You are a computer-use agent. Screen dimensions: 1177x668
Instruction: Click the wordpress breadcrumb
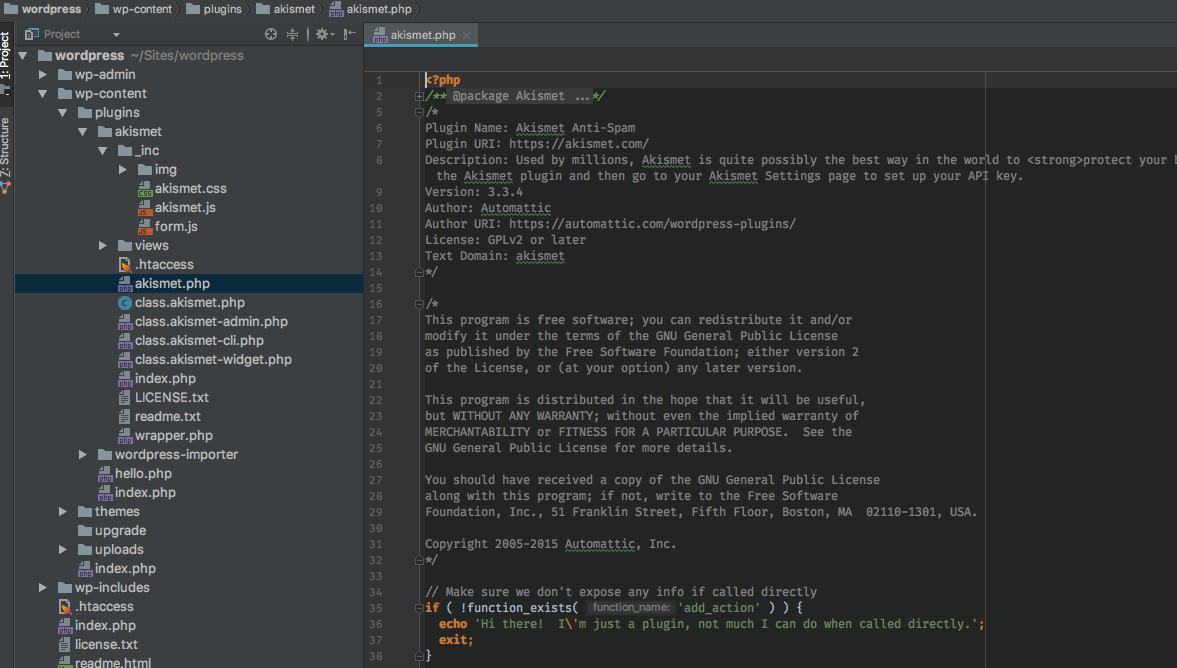click(43, 9)
